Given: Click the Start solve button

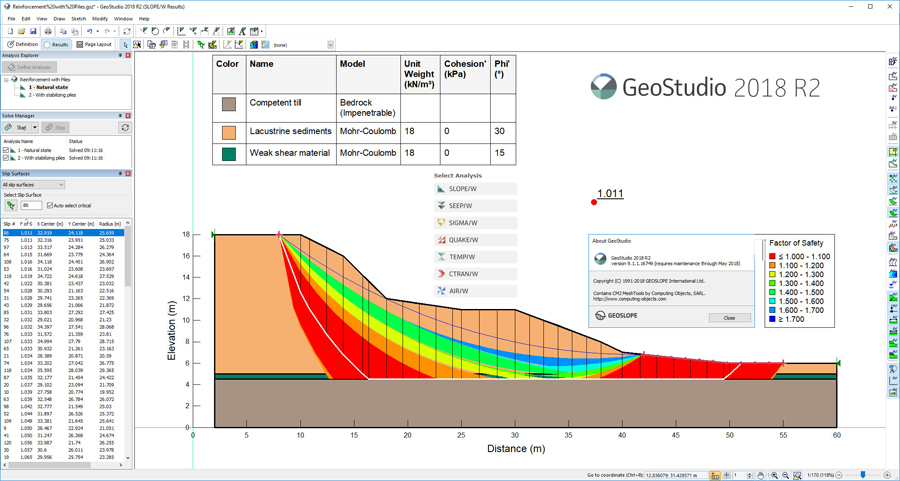Looking at the screenshot, I should 15,127.
